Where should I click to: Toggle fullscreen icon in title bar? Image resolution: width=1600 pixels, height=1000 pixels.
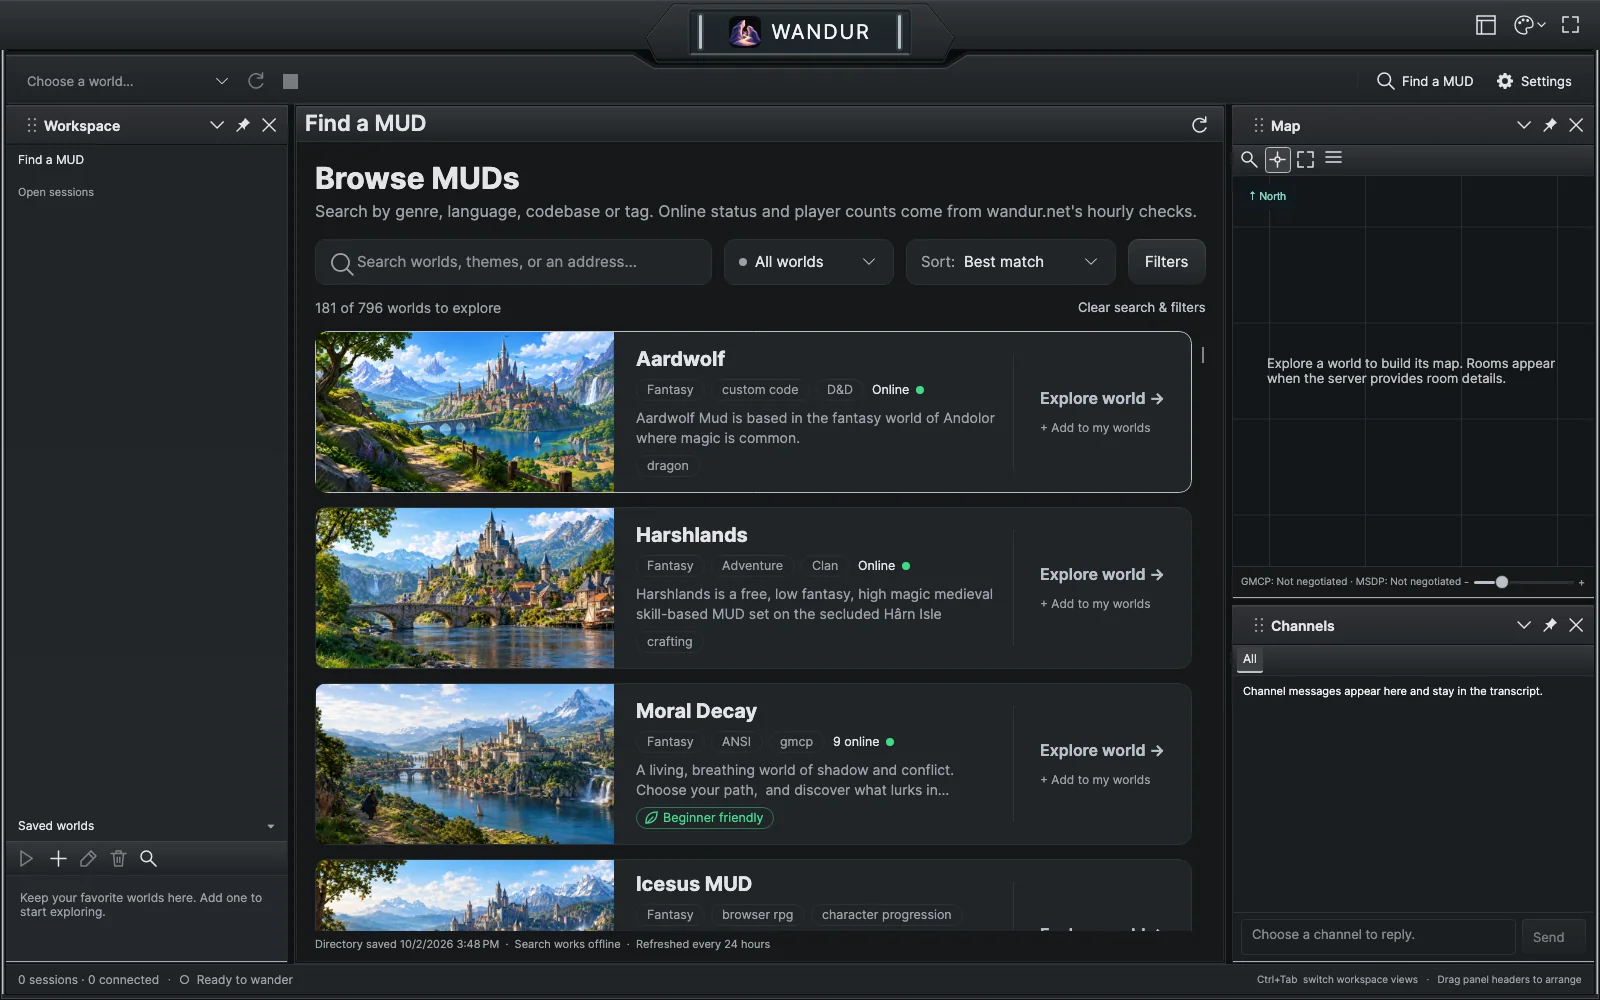[x=1571, y=25]
